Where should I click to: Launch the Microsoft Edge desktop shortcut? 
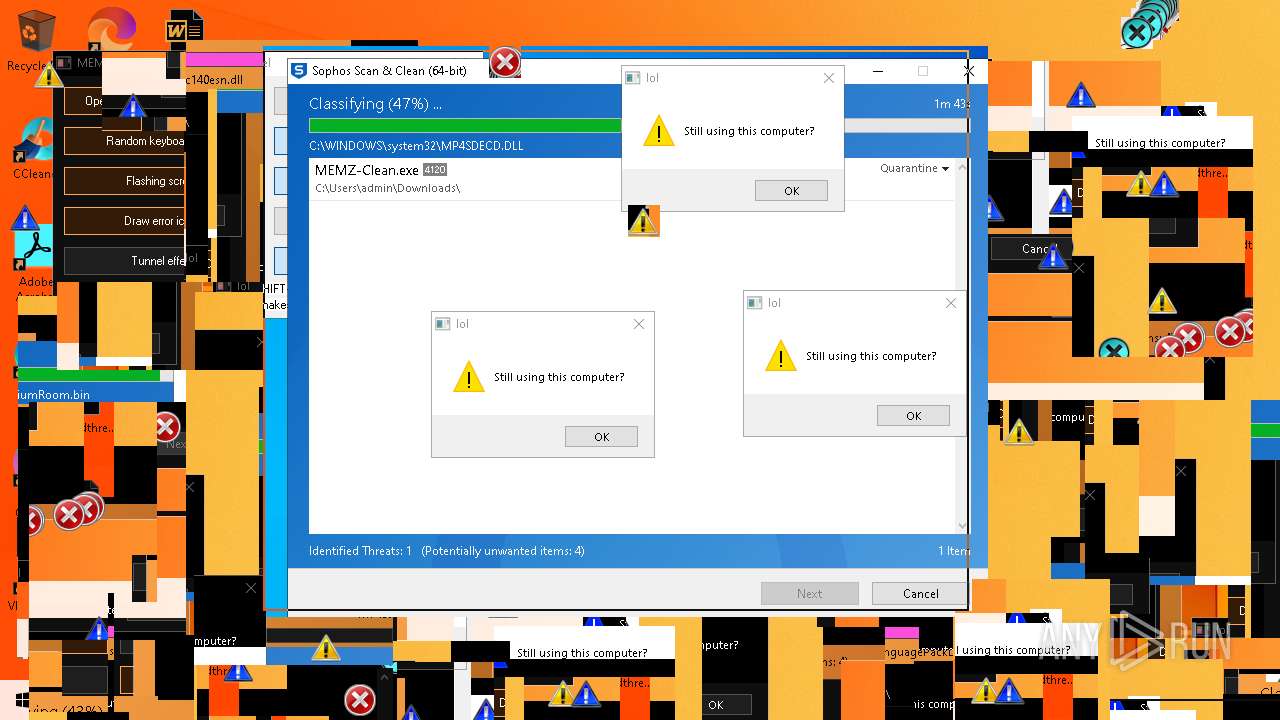click(x=111, y=29)
